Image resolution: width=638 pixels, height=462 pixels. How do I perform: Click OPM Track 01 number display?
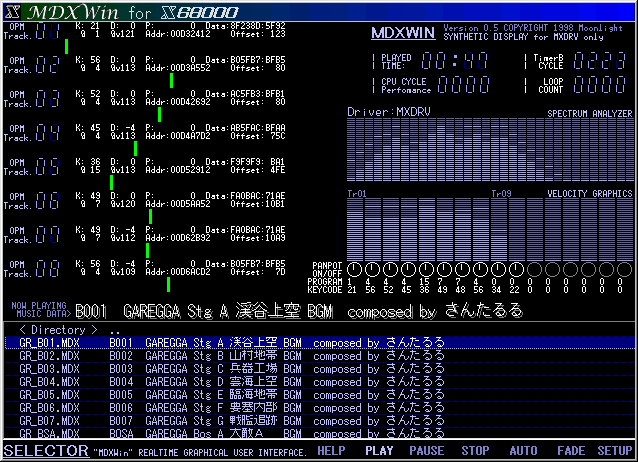48,31
